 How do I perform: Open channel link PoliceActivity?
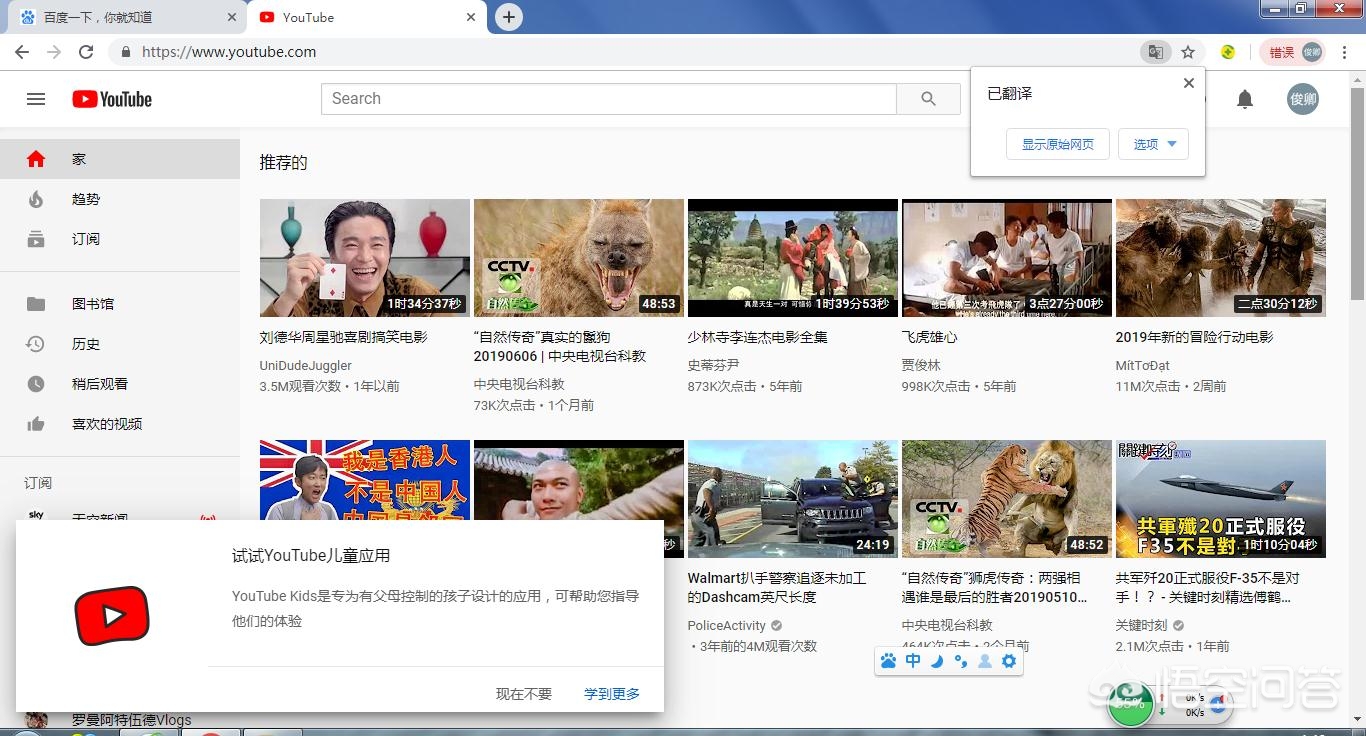(x=727, y=626)
